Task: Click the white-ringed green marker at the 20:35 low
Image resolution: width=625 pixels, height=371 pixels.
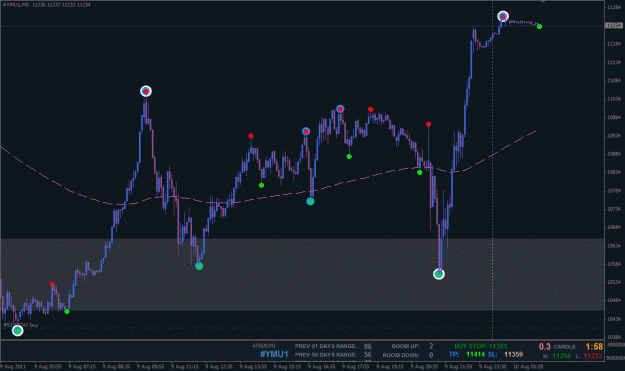Action: pos(439,274)
